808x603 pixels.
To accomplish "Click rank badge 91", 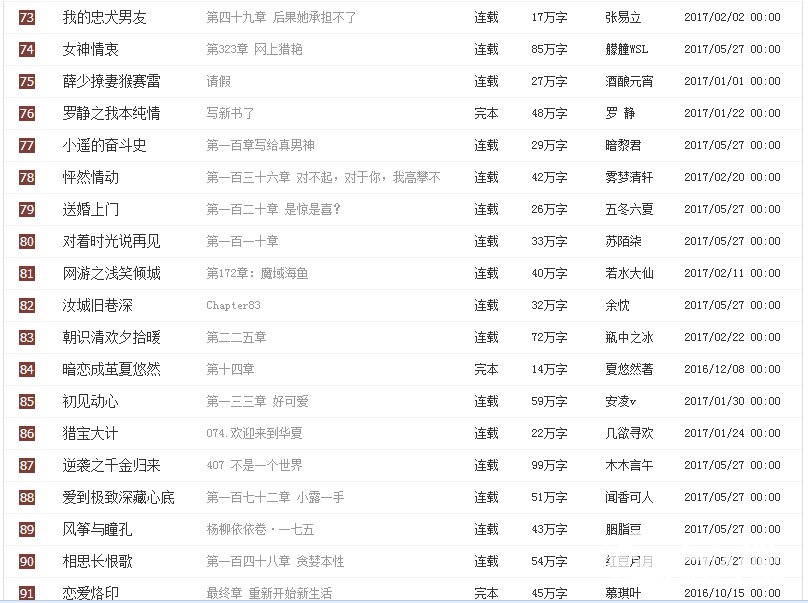I will tap(25, 593).
